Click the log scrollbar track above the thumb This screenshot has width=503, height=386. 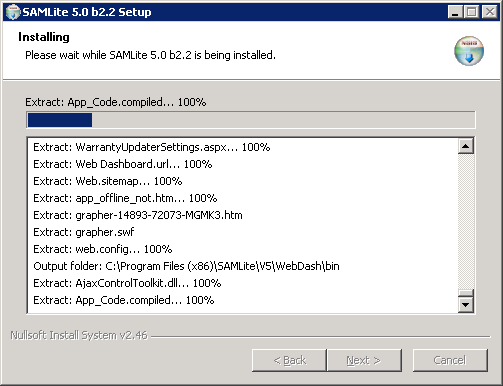(466, 221)
